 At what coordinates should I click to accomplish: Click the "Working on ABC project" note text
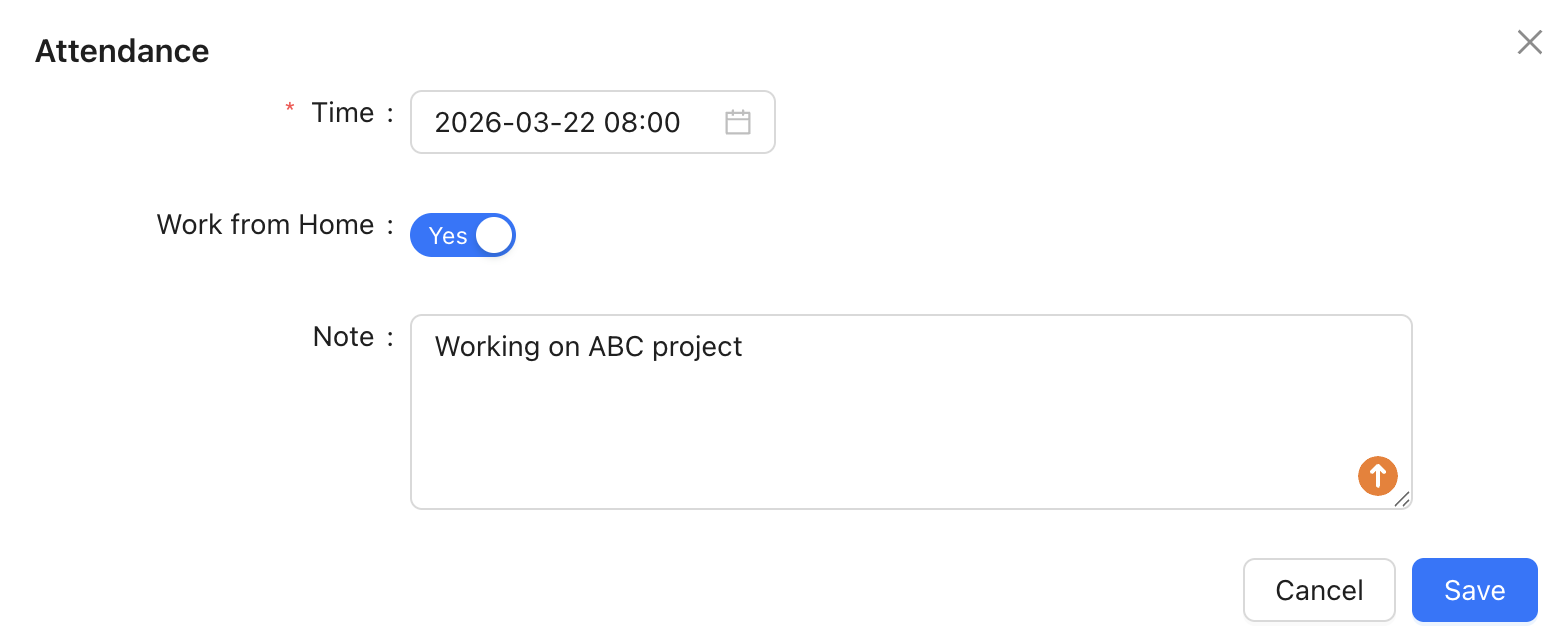588,347
